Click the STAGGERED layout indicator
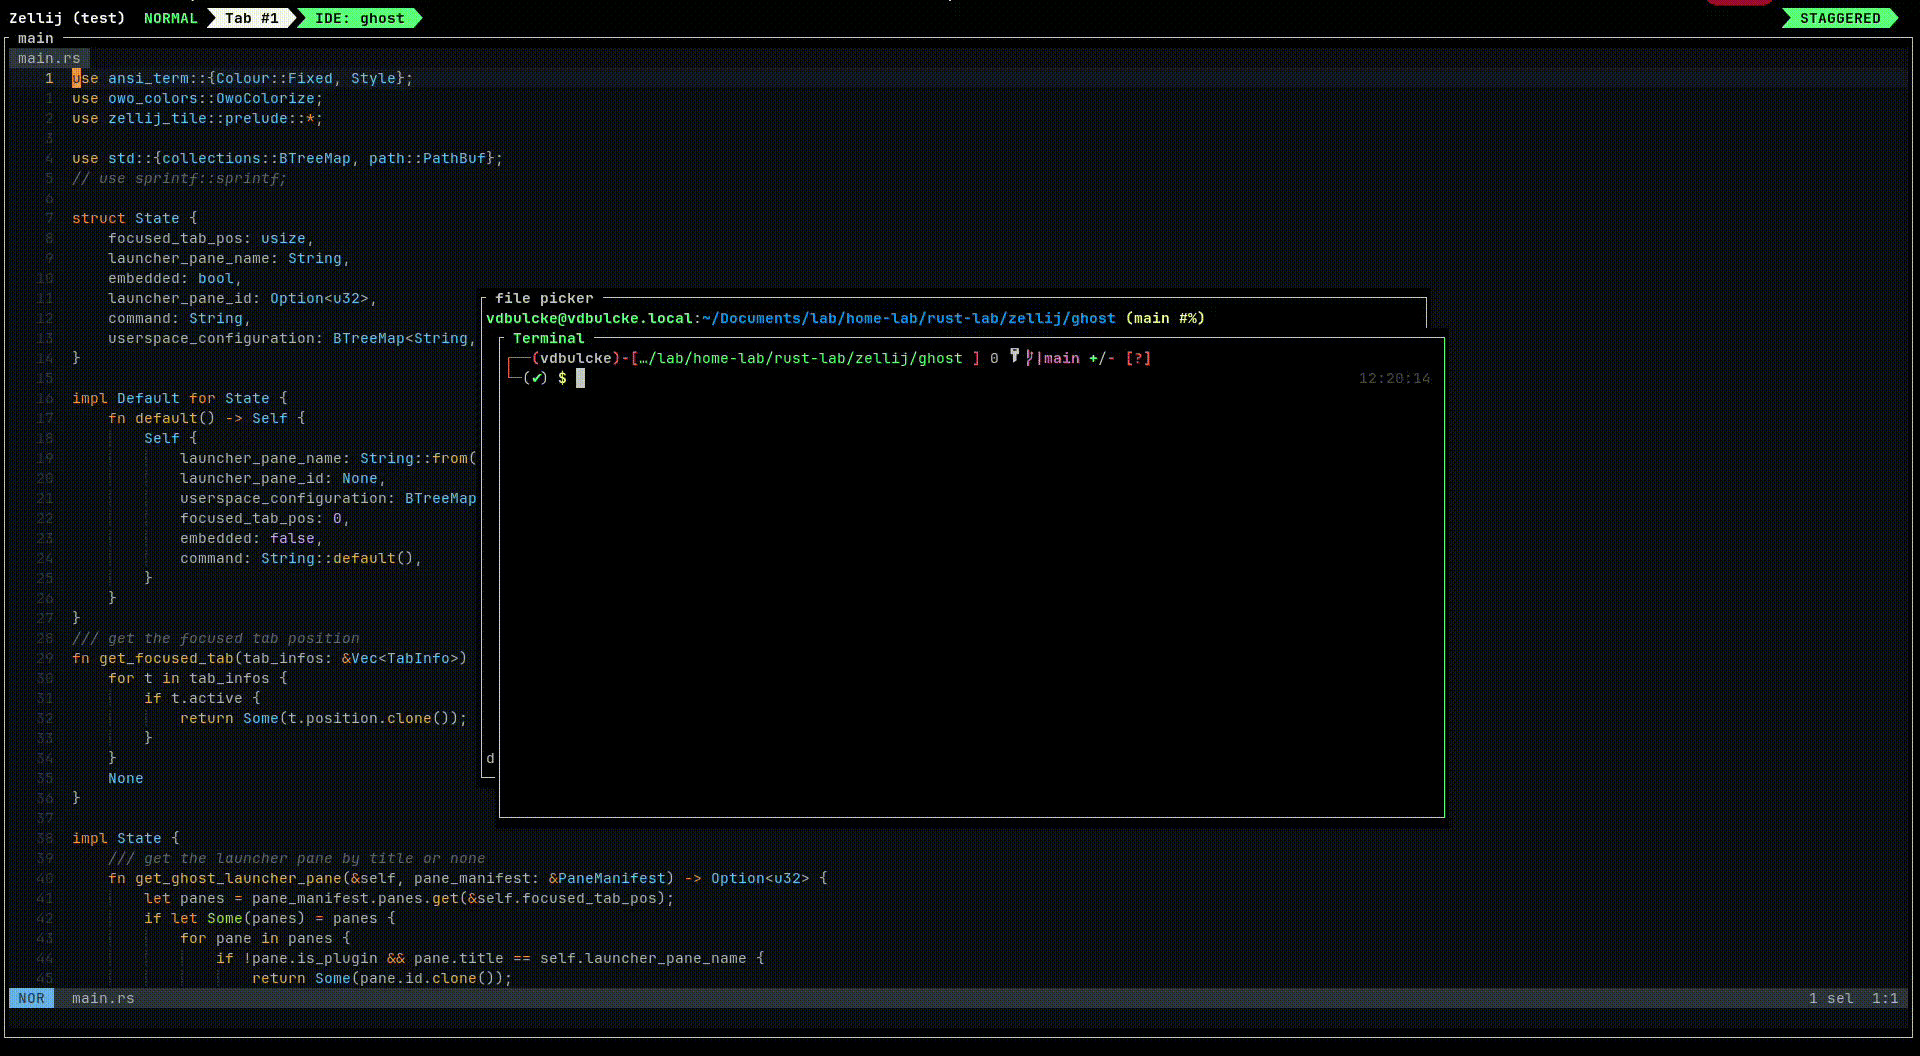Screen dimensions: 1920x1056 (x=1840, y=18)
